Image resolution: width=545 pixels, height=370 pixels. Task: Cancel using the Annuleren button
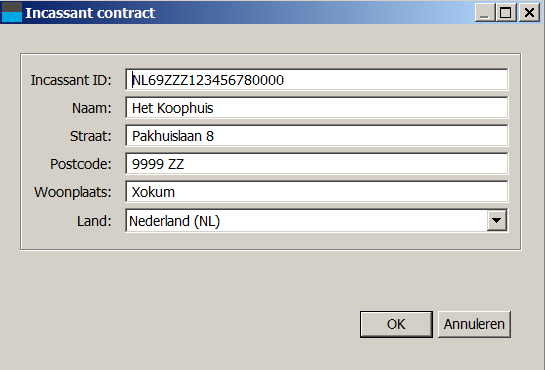(x=474, y=324)
